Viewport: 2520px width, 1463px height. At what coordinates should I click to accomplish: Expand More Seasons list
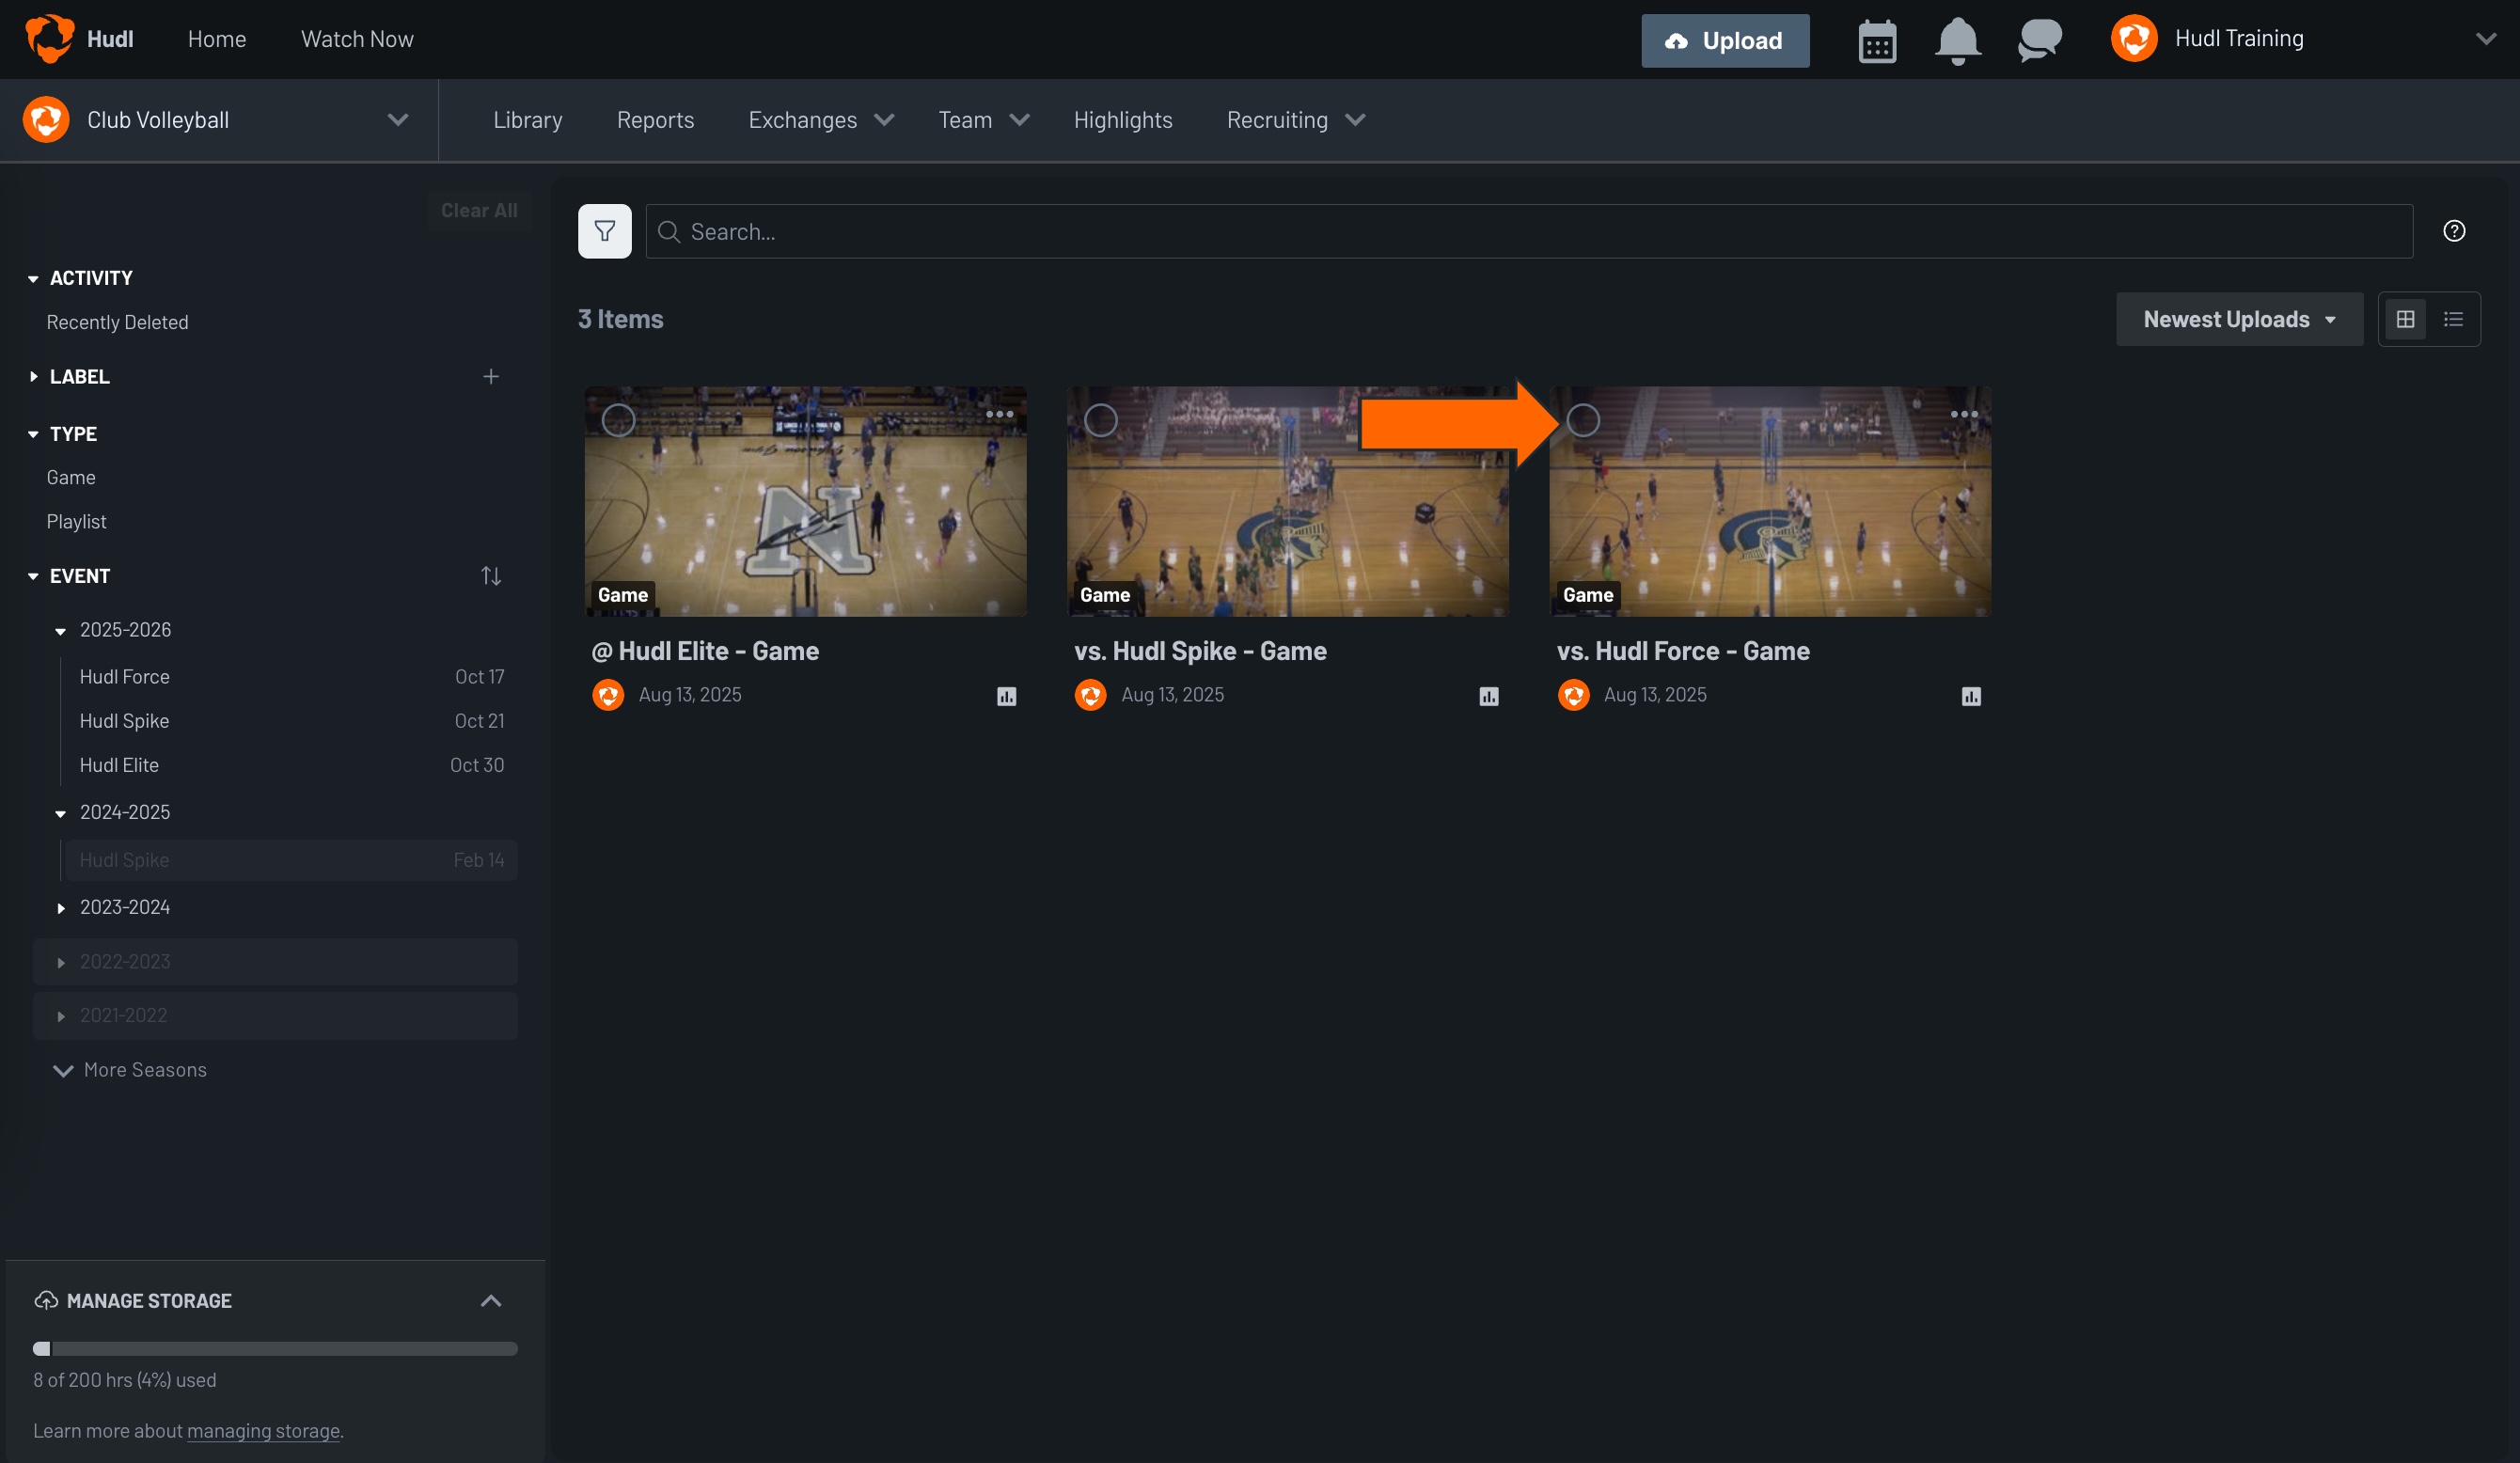(x=130, y=1070)
